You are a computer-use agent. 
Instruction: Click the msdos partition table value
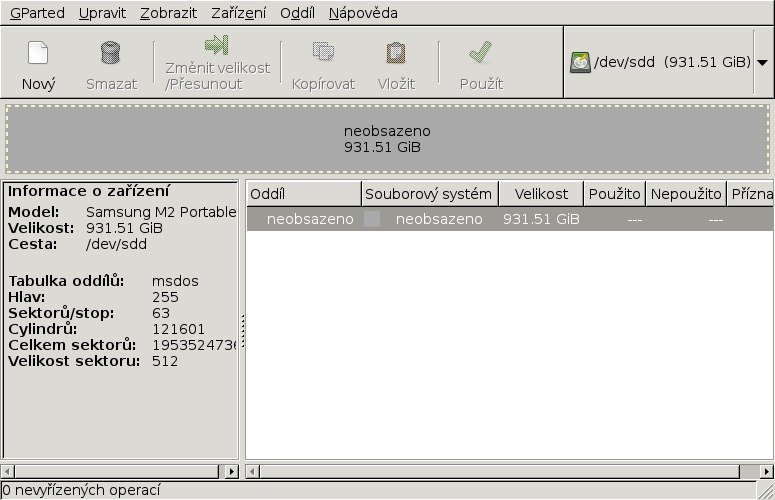tap(175, 281)
